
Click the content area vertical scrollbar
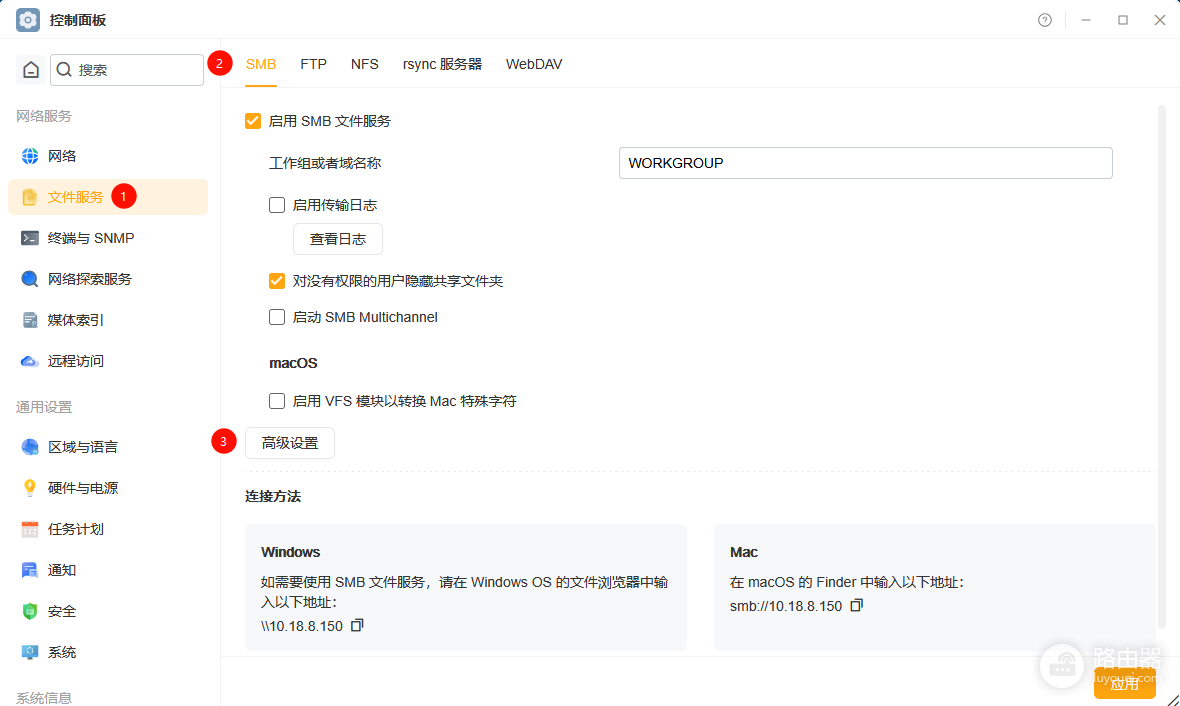click(1161, 367)
